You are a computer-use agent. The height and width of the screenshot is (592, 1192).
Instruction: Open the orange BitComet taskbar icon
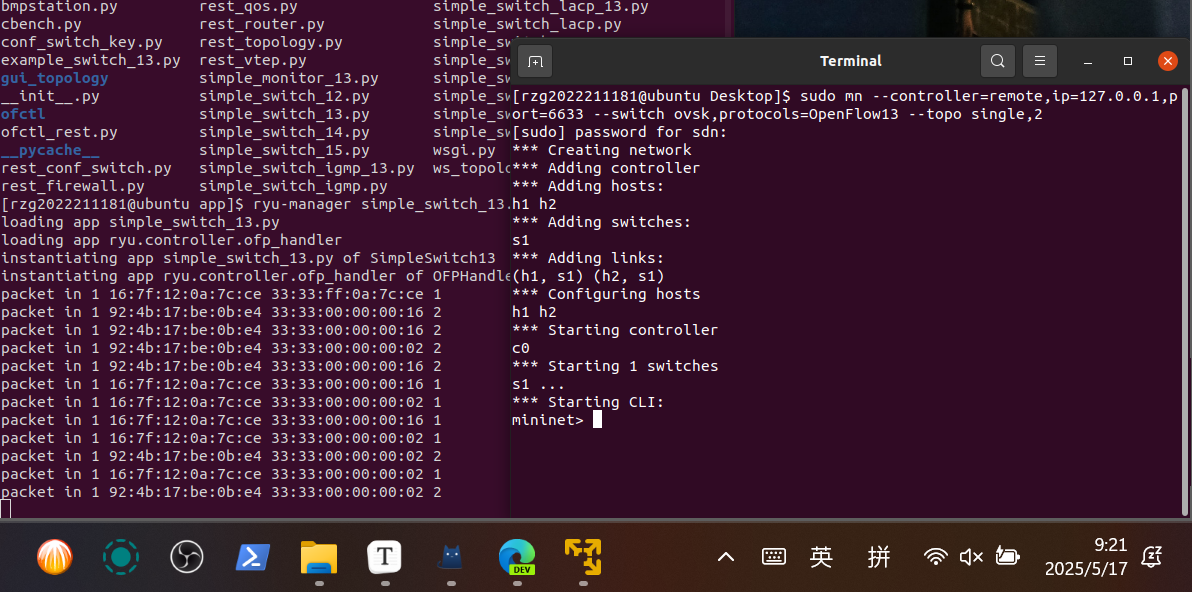coord(55,556)
